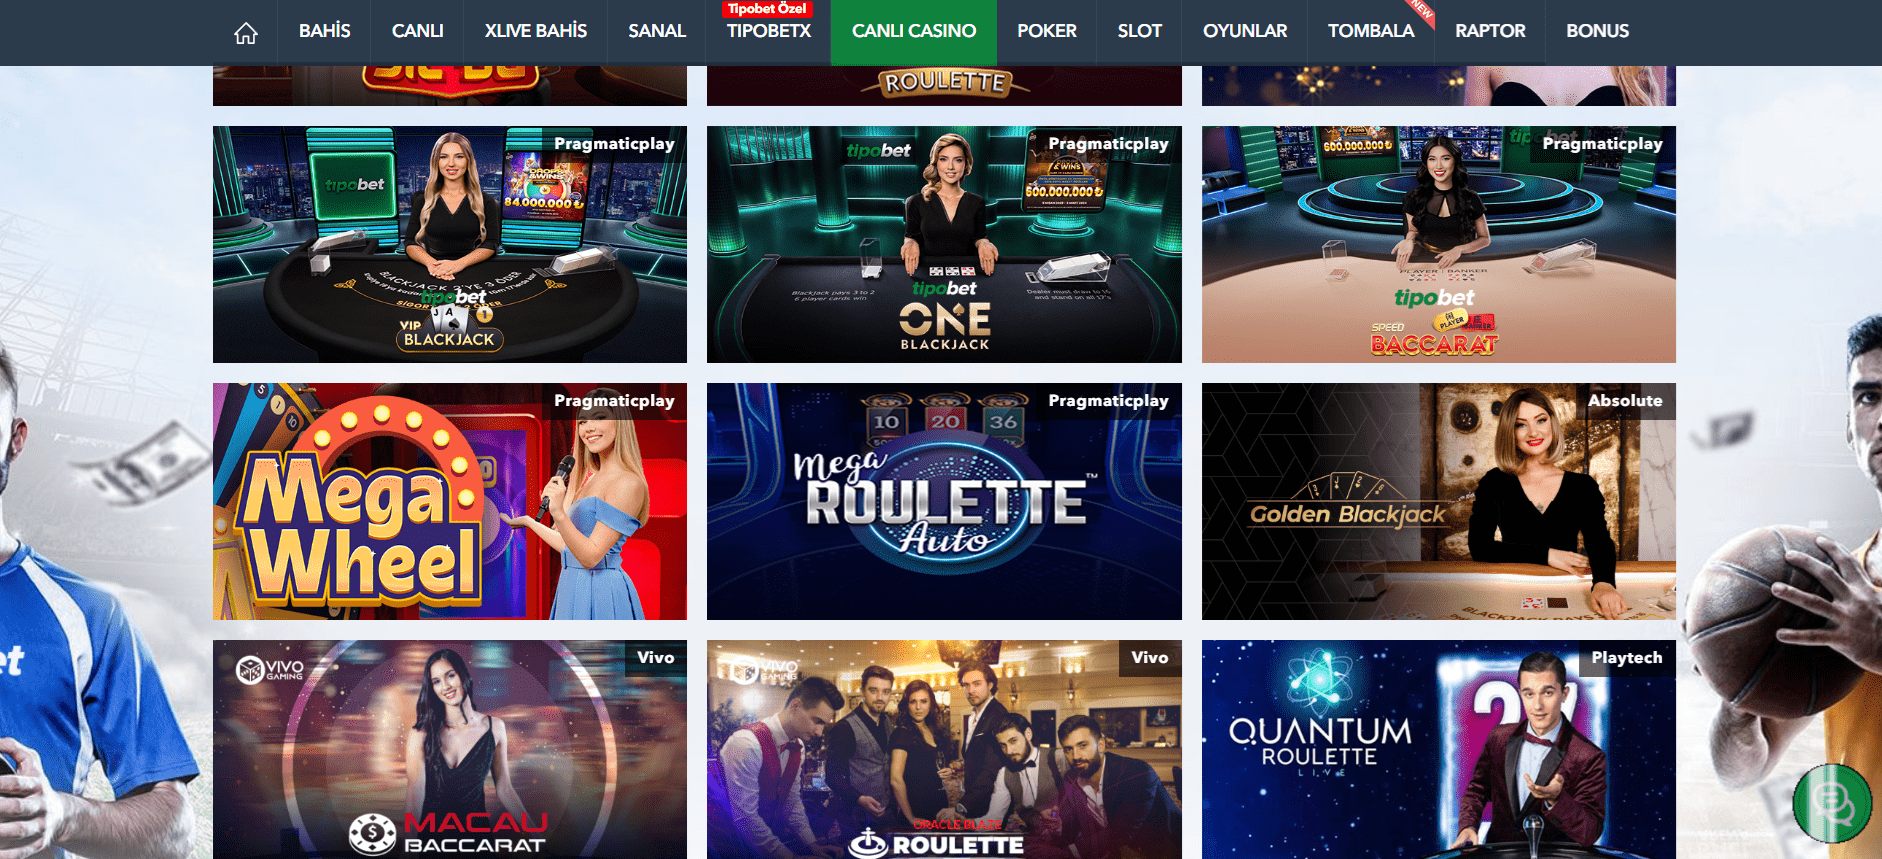The image size is (1882, 859).
Task: Open Quantum Roulette Live by Playtech
Action: pyautogui.click(x=1439, y=749)
